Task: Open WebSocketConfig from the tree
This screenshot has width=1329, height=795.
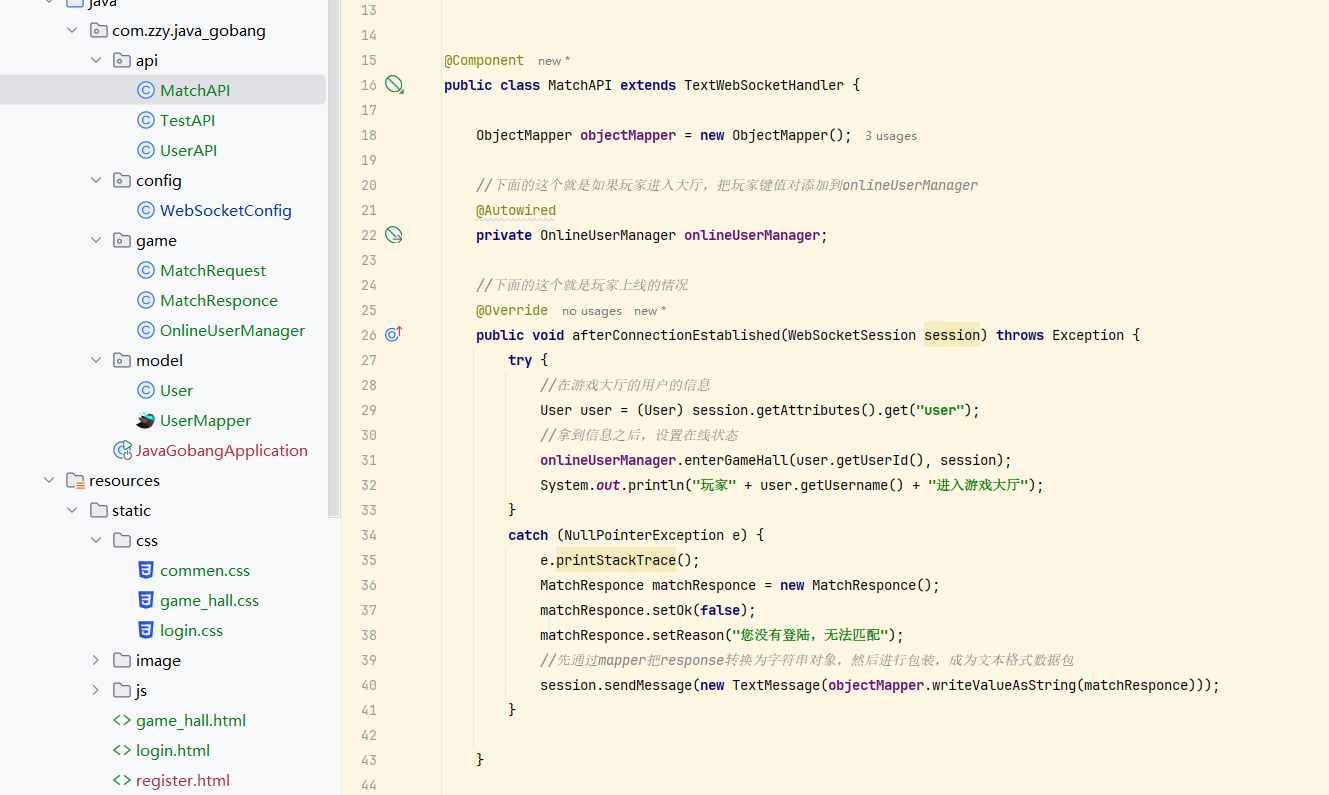Action: [226, 210]
